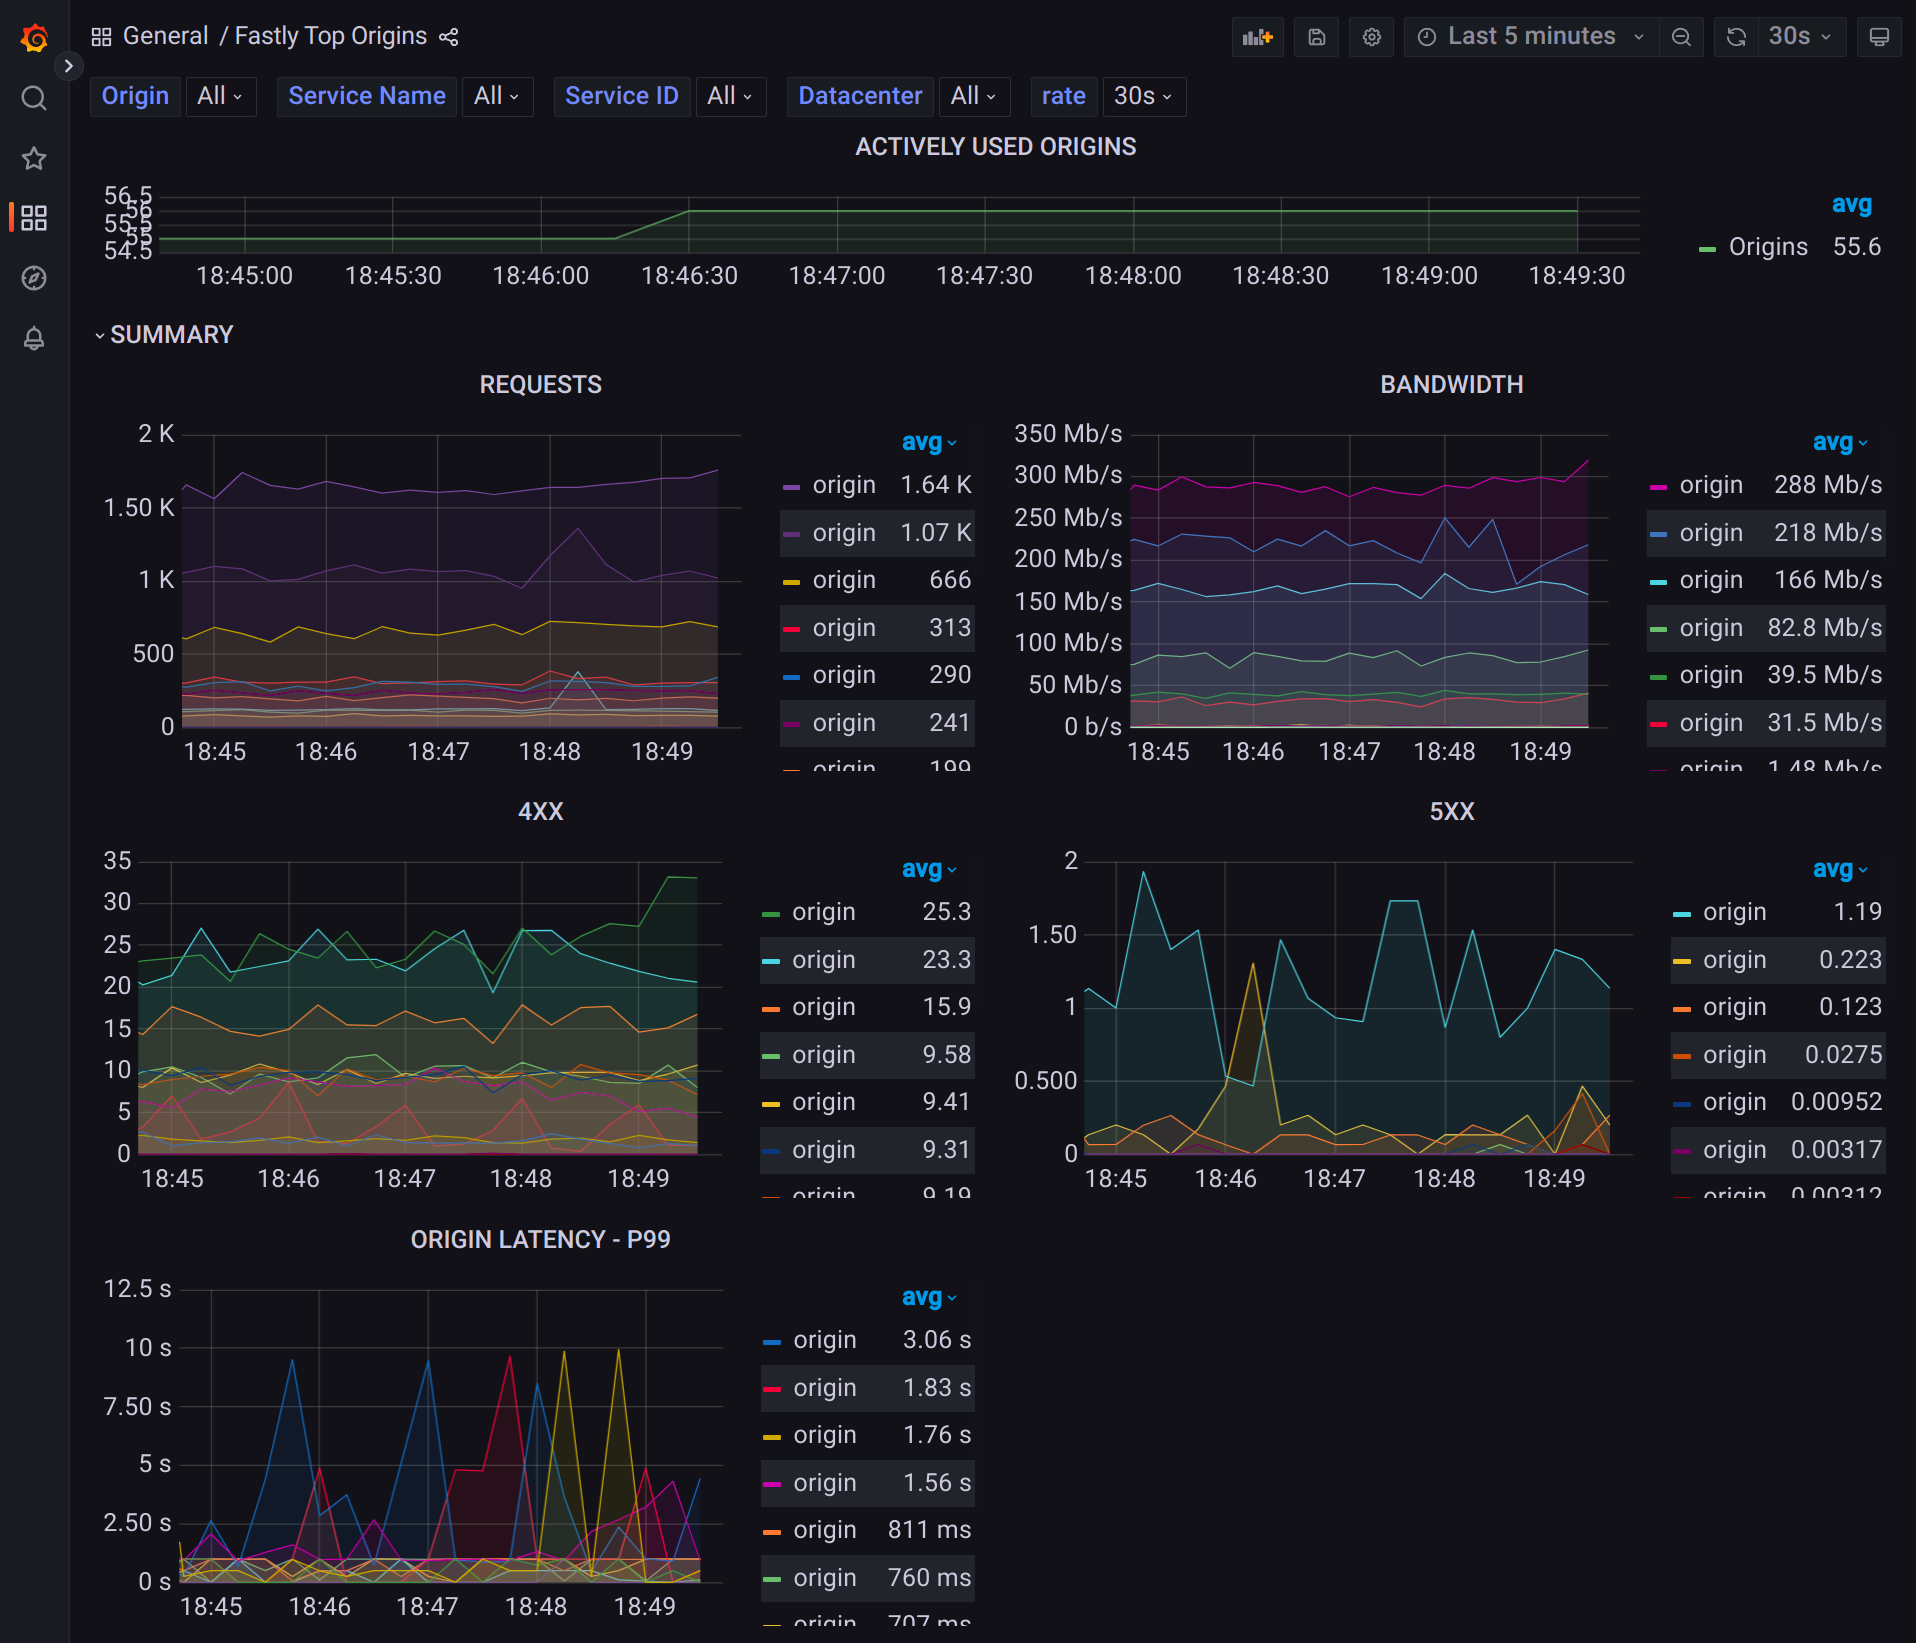The width and height of the screenshot is (1916, 1643).
Task: Save the dashboard with the disk icon
Action: pyautogui.click(x=1317, y=37)
